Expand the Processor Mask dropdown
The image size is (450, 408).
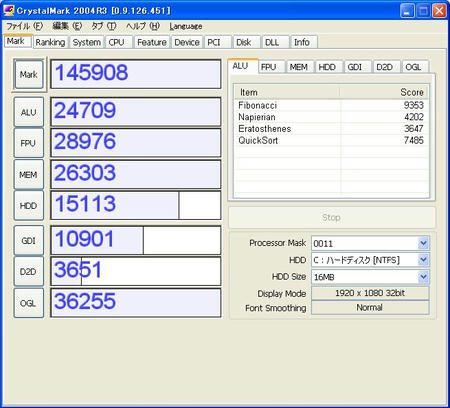coord(423,243)
